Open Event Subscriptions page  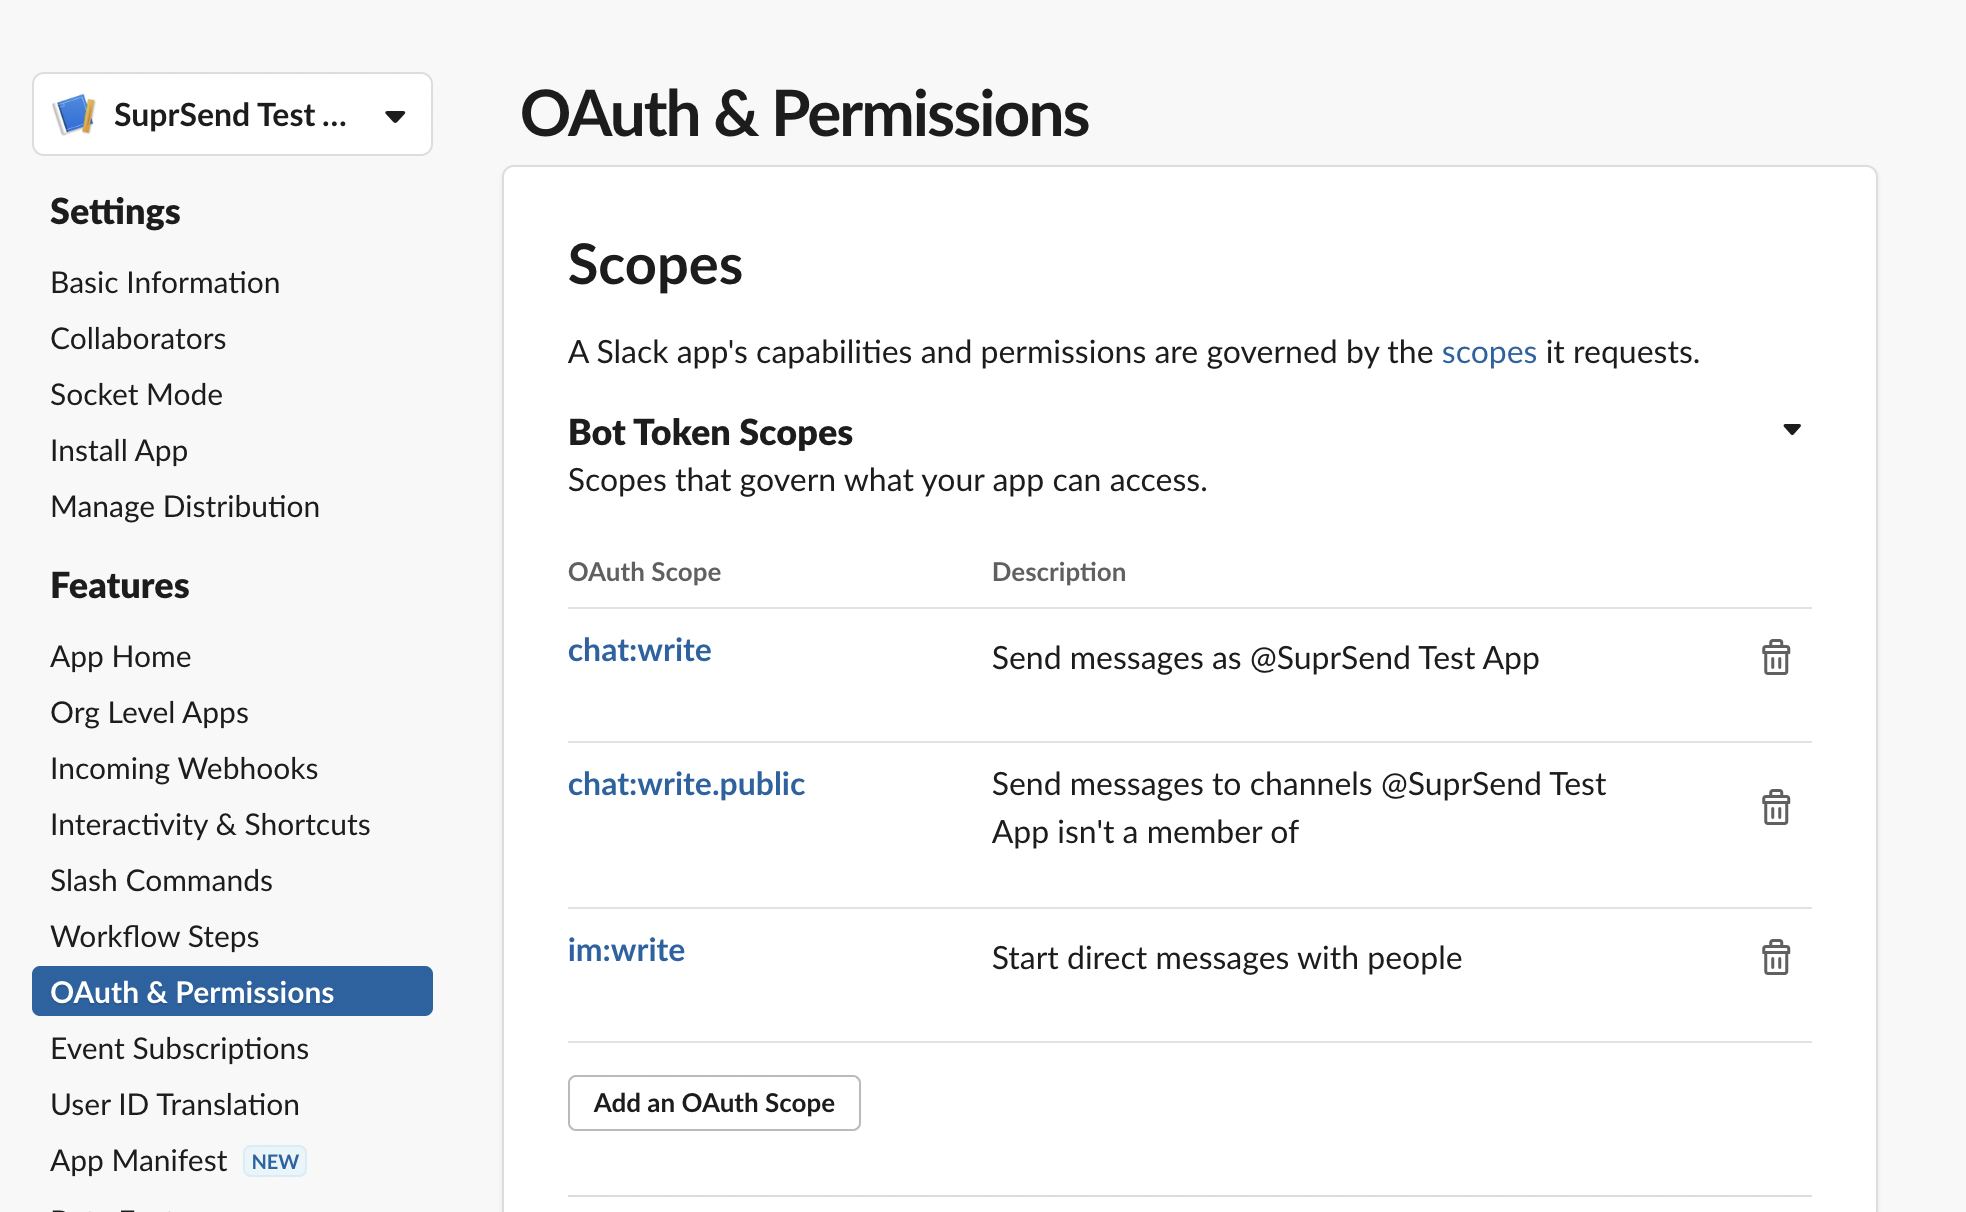pos(179,1049)
